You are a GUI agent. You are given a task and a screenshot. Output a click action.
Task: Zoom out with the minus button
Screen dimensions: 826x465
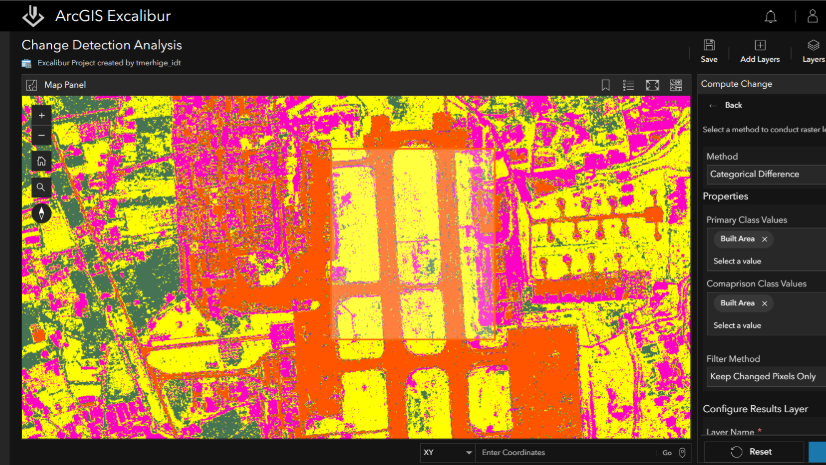[42, 135]
